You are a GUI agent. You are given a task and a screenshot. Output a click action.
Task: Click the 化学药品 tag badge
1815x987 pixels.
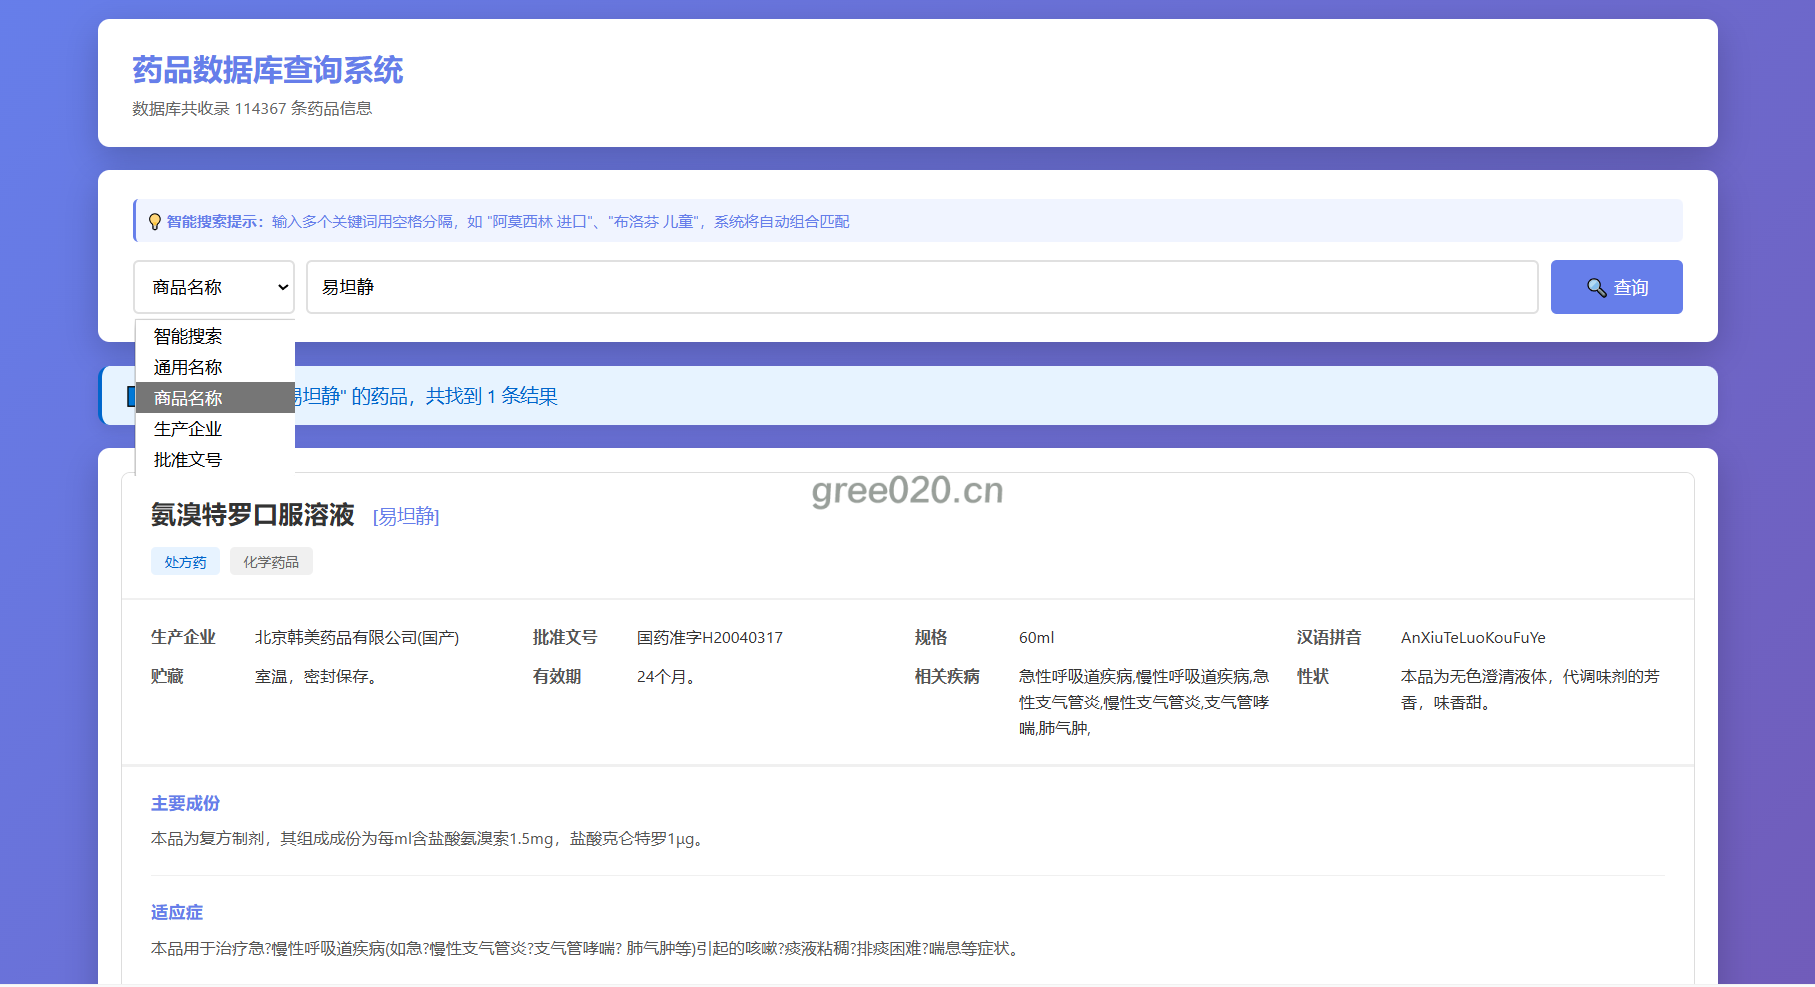271,562
